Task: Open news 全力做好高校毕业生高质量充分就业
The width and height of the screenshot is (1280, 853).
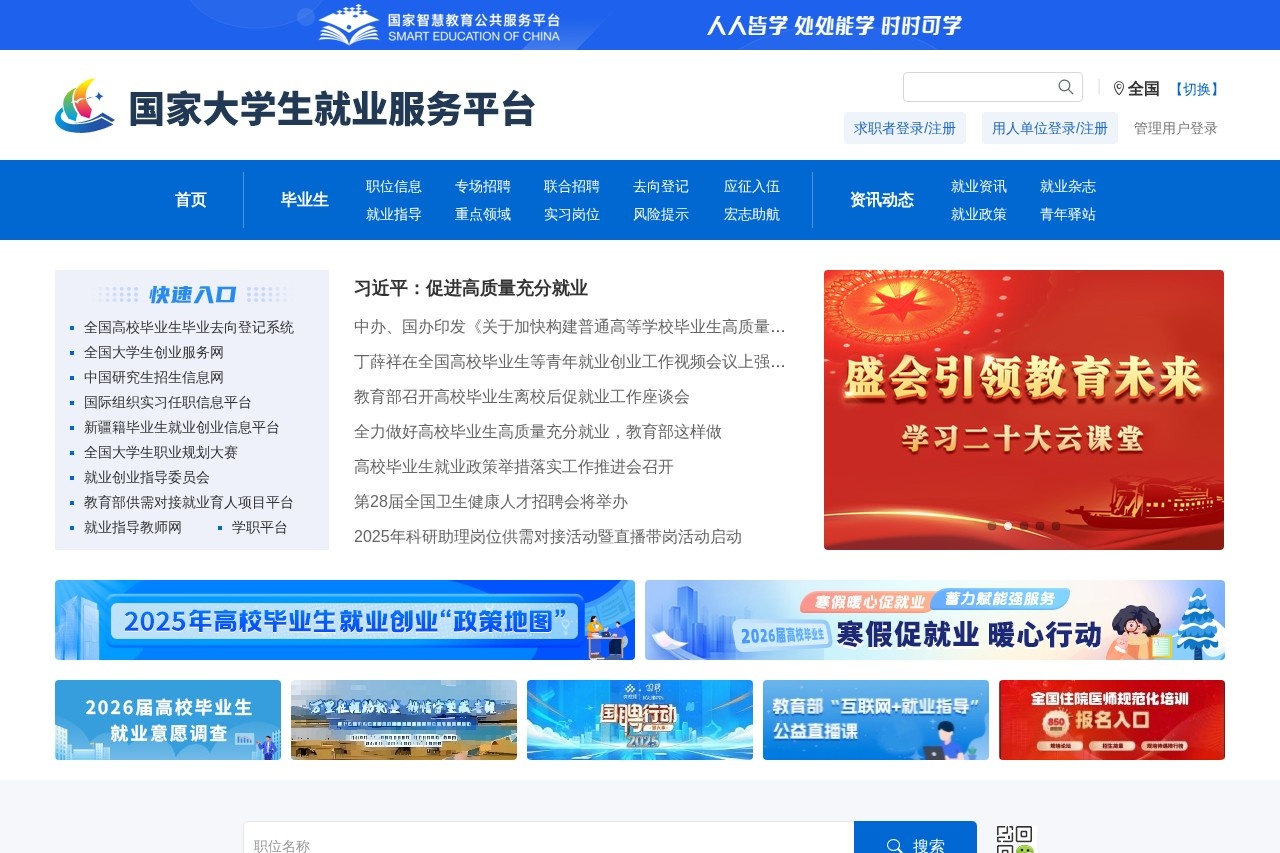Action: pyautogui.click(x=538, y=432)
